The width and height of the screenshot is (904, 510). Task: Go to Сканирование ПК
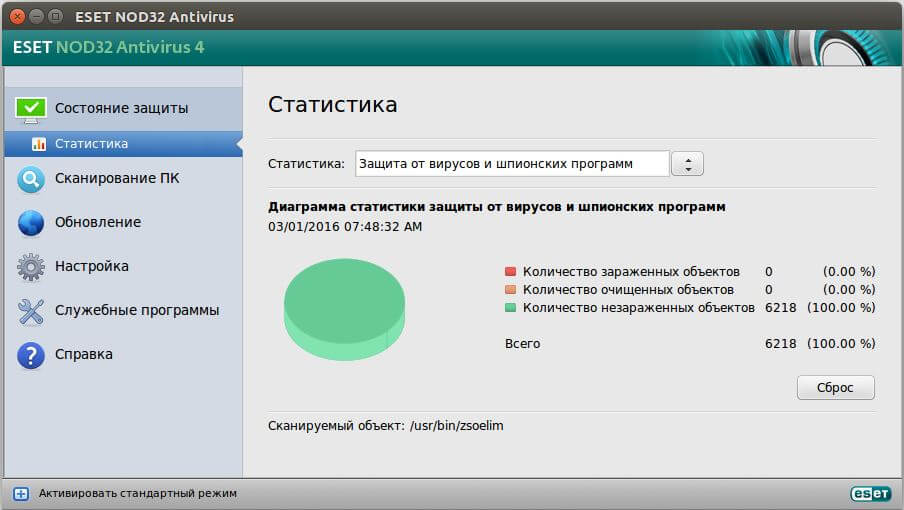123,179
